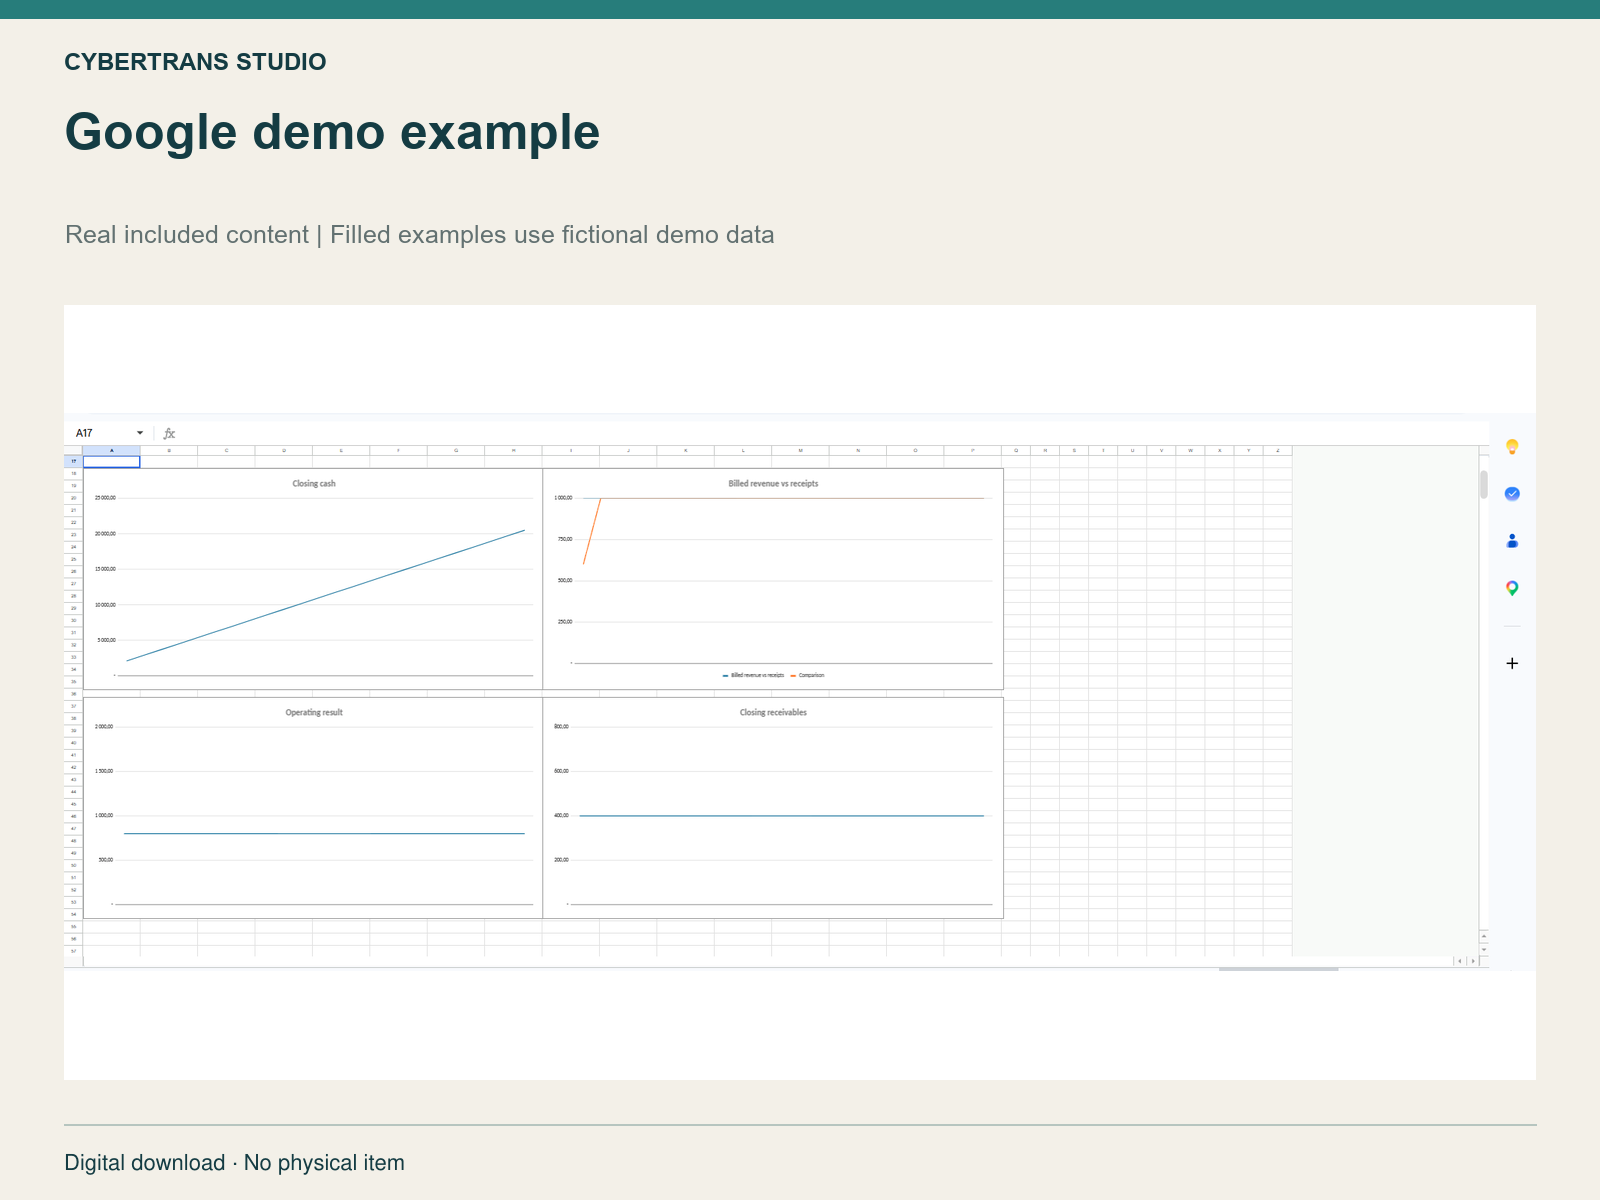Click the "Closing cash" chart title
The image size is (1600, 1200).
314,484
